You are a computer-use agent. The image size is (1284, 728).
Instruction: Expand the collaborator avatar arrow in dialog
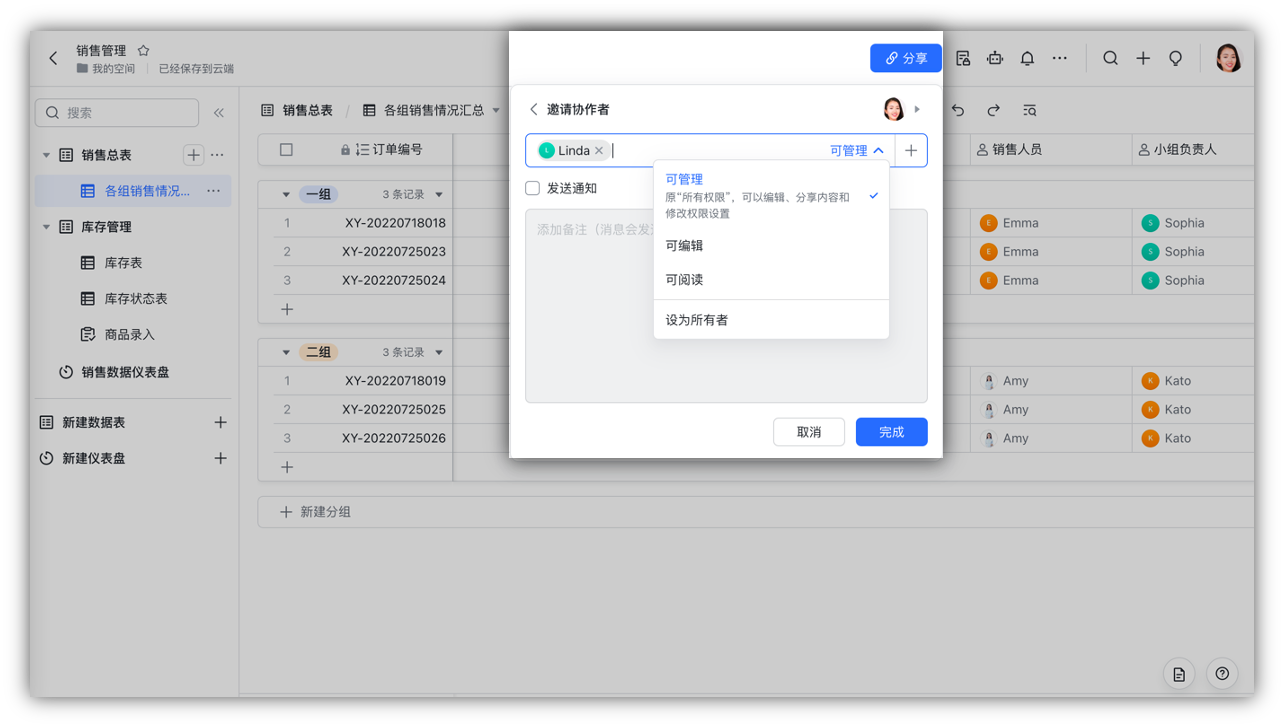click(x=917, y=109)
